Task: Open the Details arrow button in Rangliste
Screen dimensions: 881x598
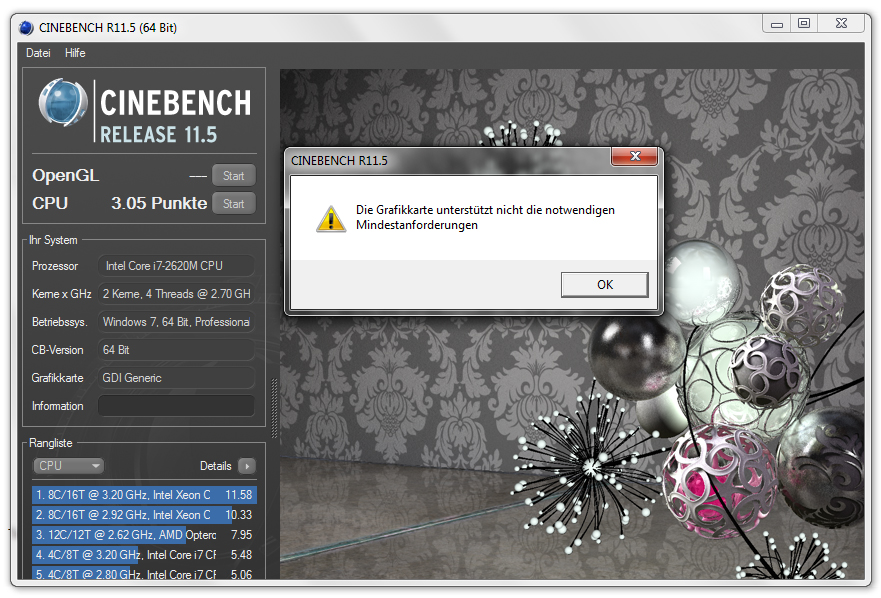Action: pos(247,466)
